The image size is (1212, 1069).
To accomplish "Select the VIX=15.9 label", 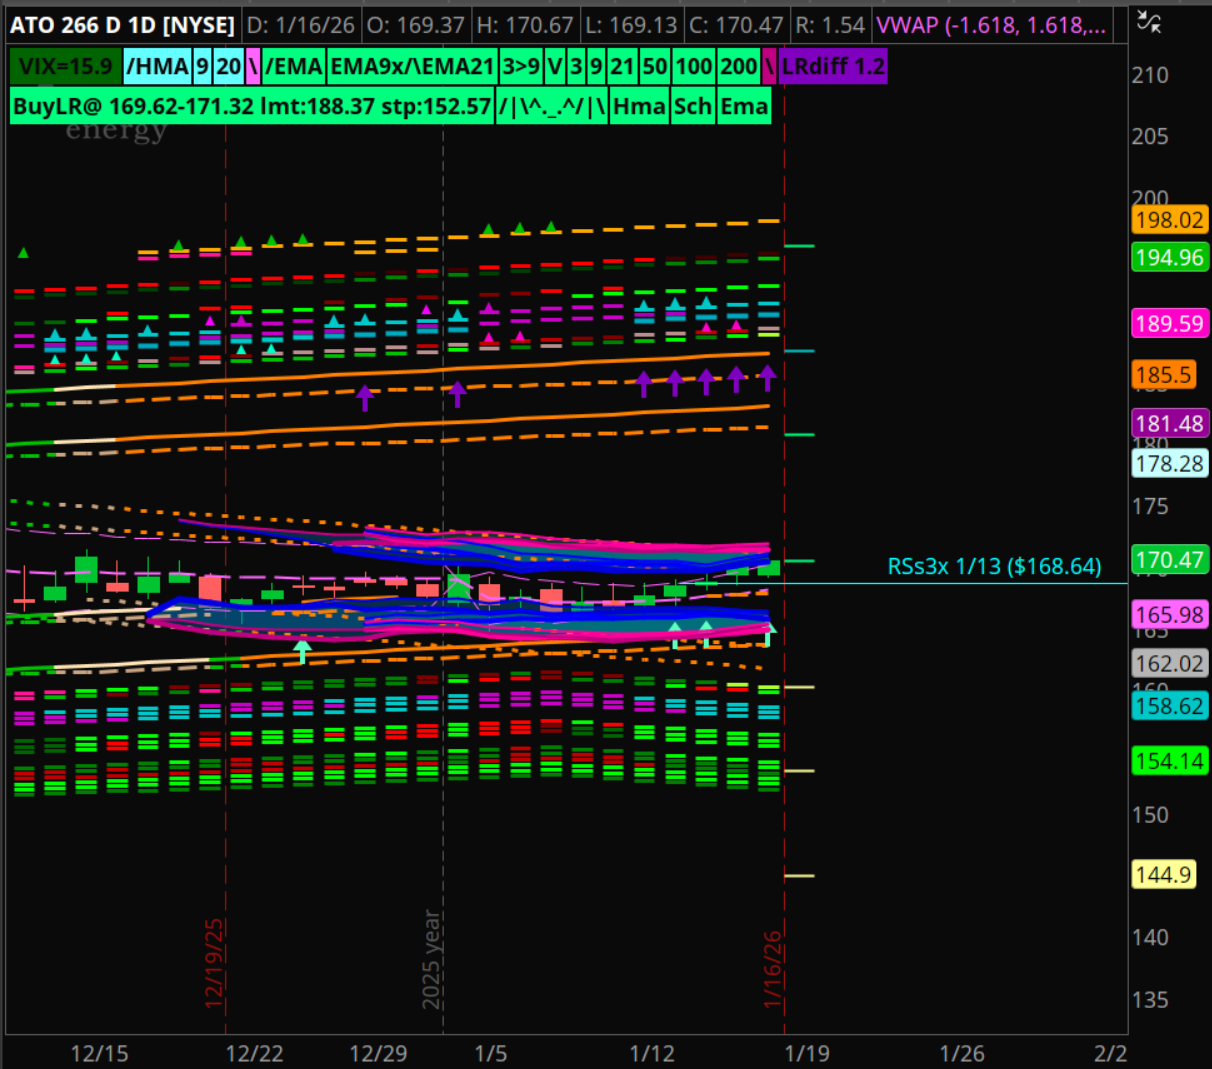I will click(x=66, y=67).
